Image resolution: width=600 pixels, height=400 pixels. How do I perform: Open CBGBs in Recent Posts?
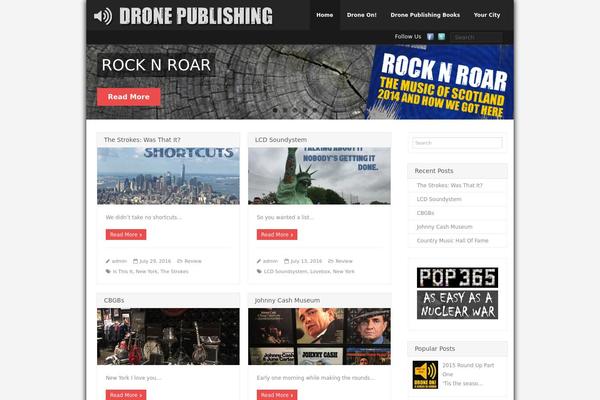(426, 213)
